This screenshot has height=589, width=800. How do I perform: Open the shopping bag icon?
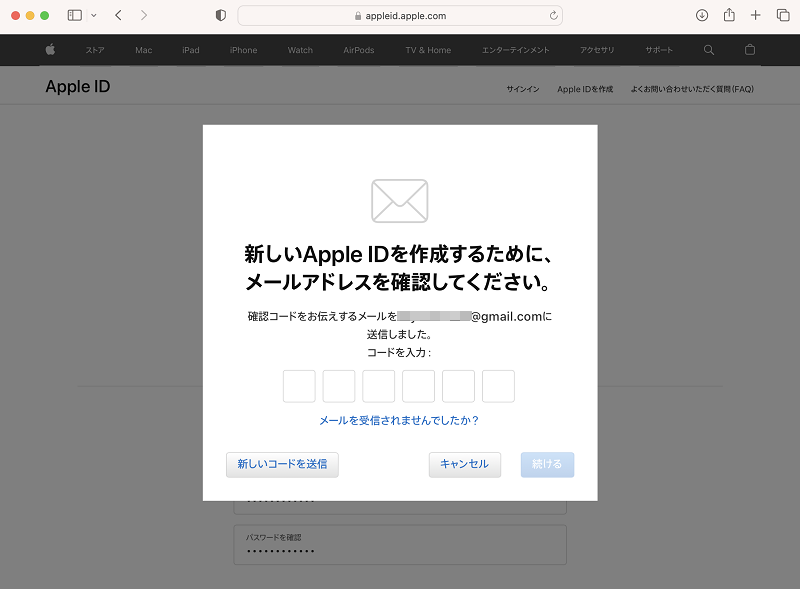pos(749,50)
